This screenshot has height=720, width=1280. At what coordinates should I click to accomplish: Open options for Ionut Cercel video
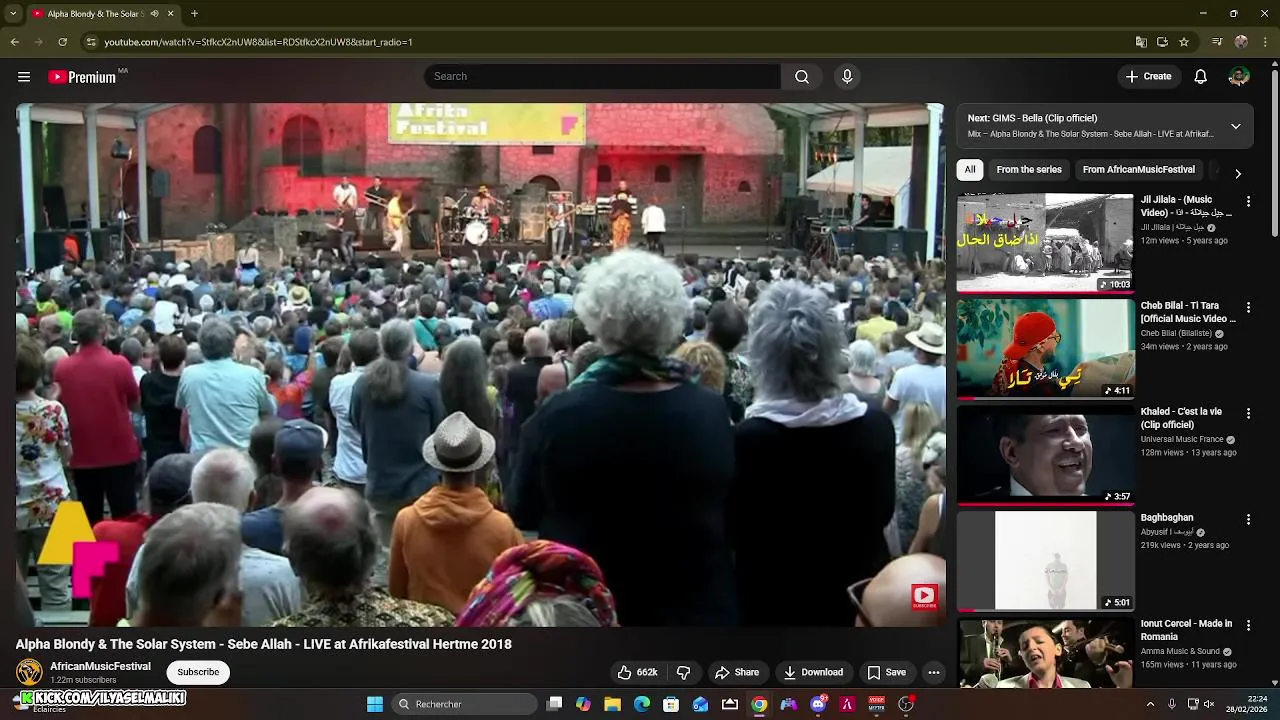(1248, 625)
